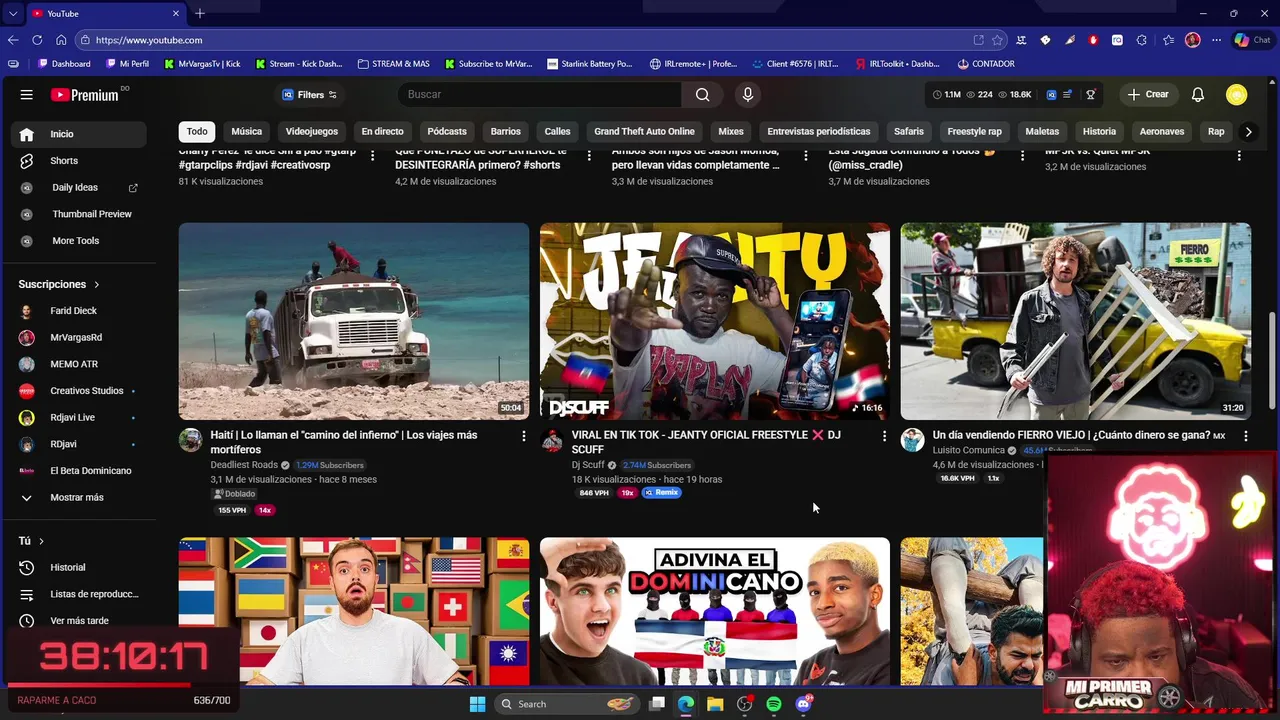Click the search magnifier button

(x=702, y=94)
